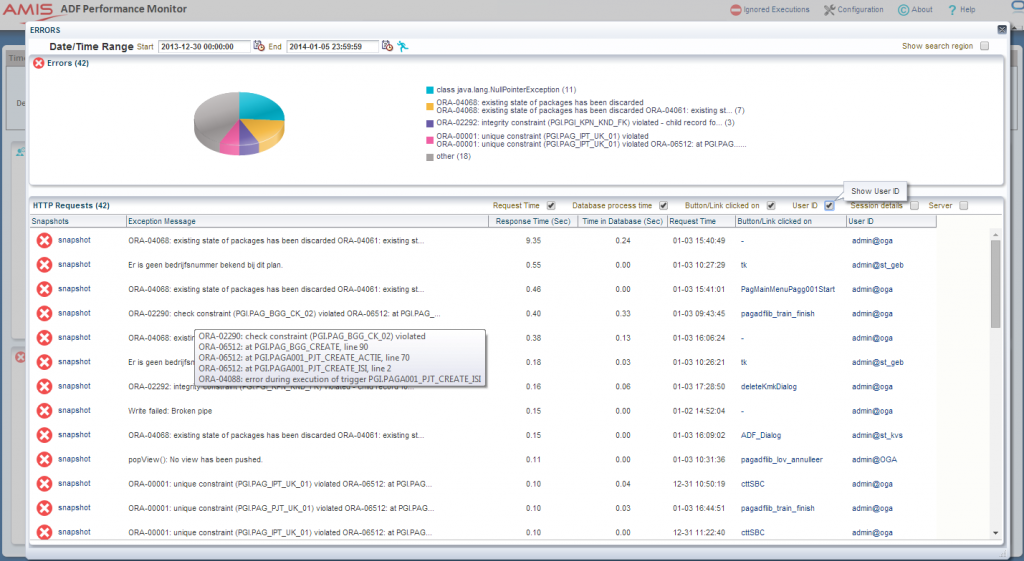Open snapshot link for popView() row

click(x=74, y=459)
